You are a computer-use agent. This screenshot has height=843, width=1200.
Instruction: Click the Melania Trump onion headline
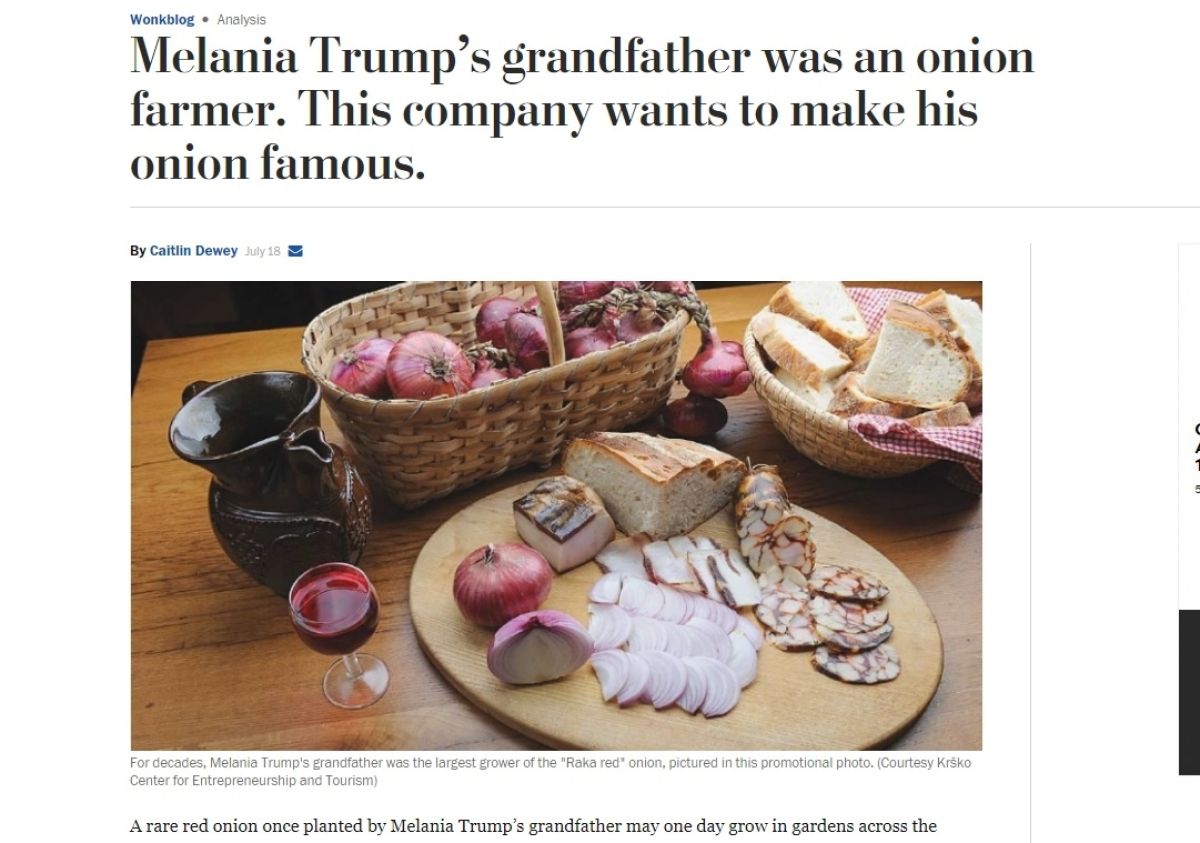coord(580,110)
